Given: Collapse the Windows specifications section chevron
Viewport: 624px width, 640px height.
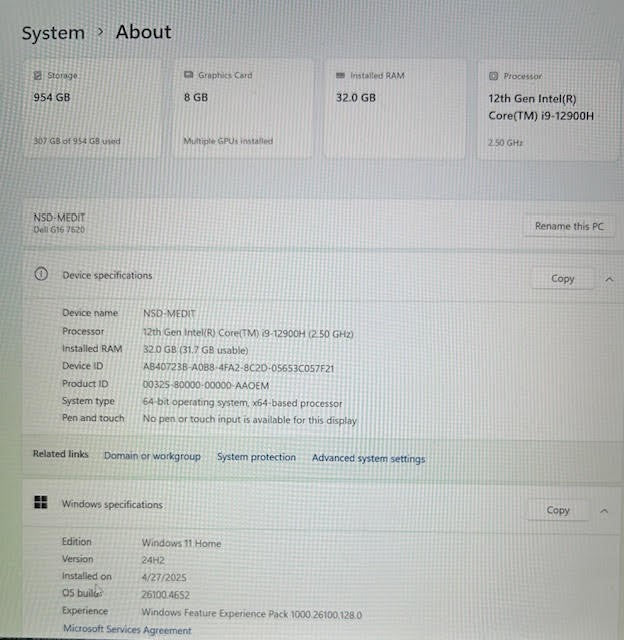Looking at the screenshot, I should coord(604,510).
